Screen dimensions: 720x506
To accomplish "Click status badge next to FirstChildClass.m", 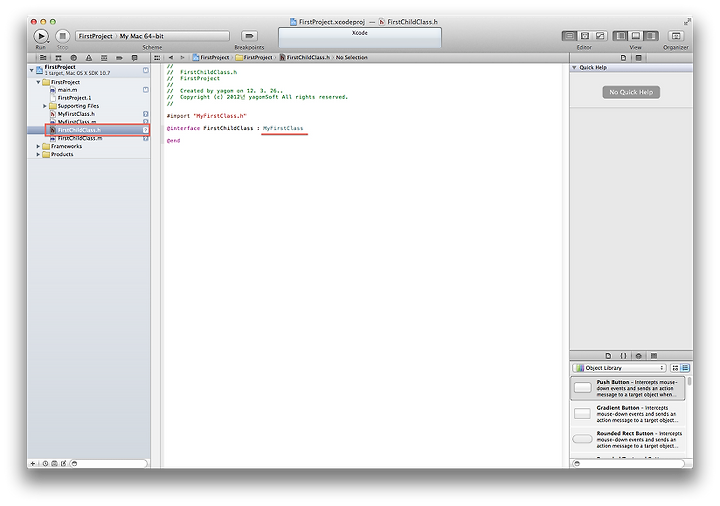I will pos(146,138).
